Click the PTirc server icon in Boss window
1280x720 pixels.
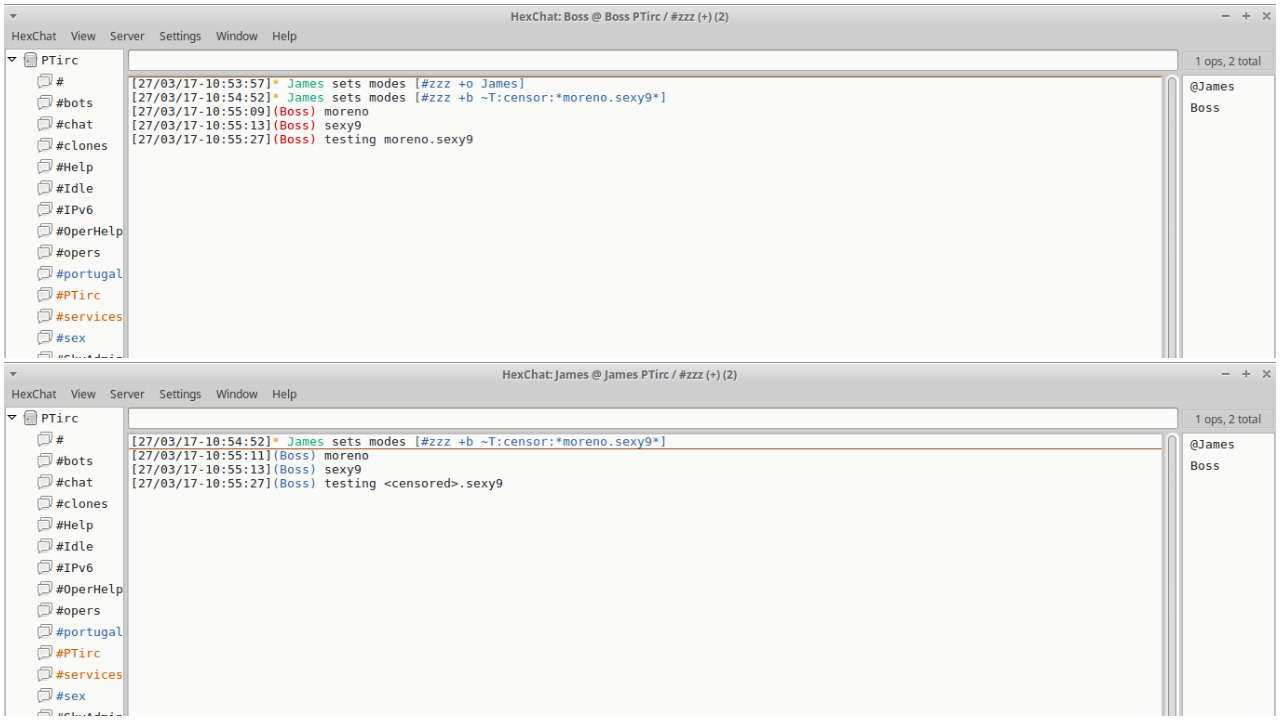click(x=30, y=60)
